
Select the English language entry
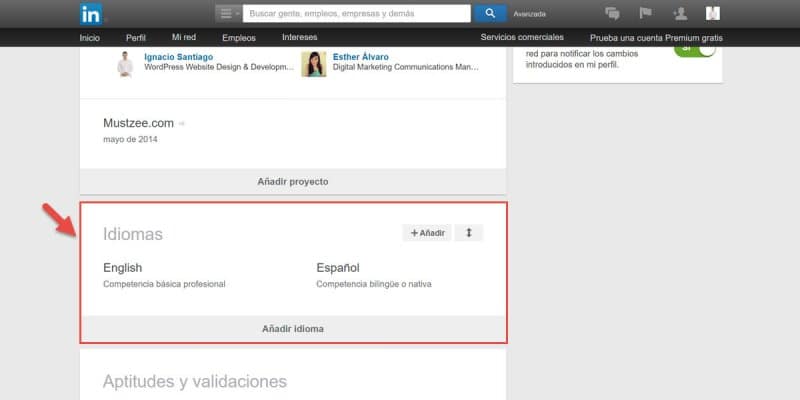coord(122,268)
